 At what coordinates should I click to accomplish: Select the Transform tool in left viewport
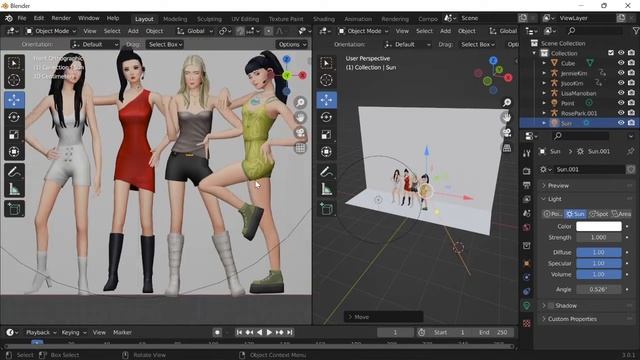pos(14,152)
